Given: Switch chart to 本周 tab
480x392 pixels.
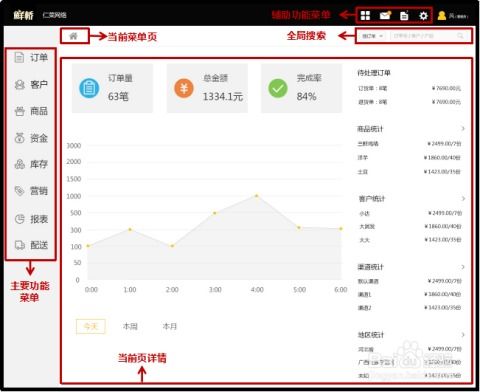Looking at the screenshot, I should click(130, 326).
